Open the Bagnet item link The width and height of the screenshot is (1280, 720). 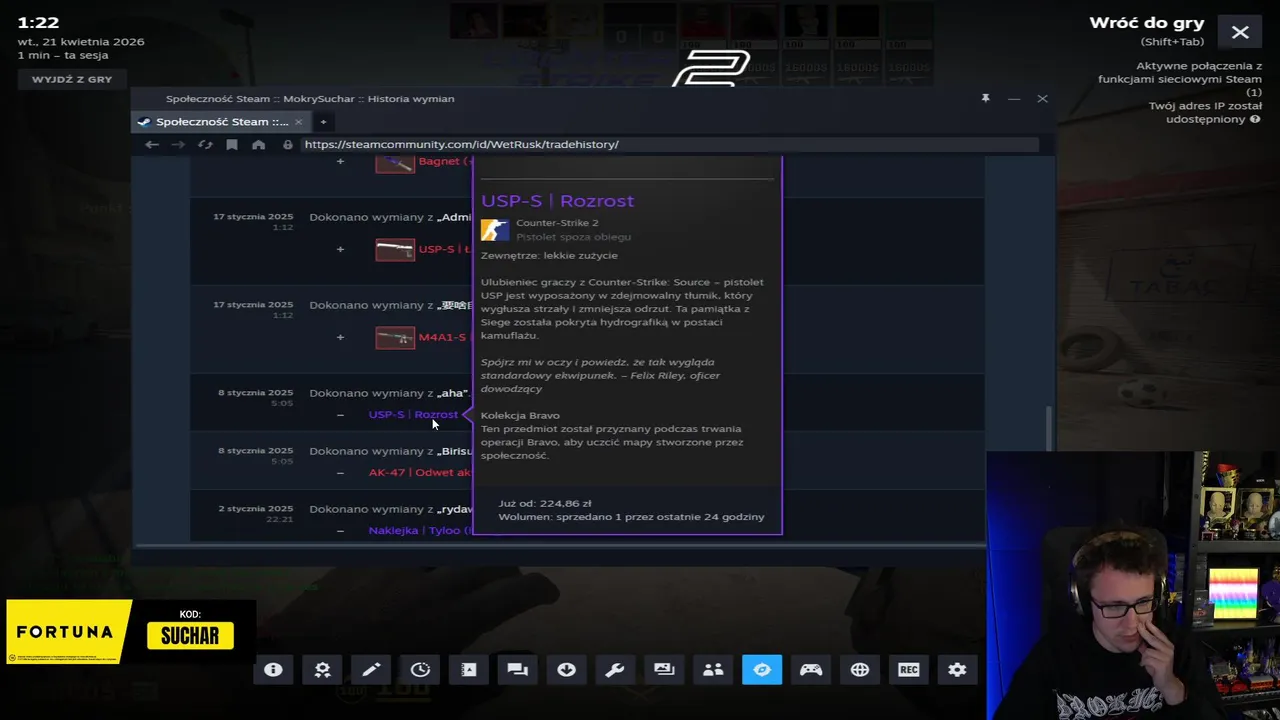(445, 161)
